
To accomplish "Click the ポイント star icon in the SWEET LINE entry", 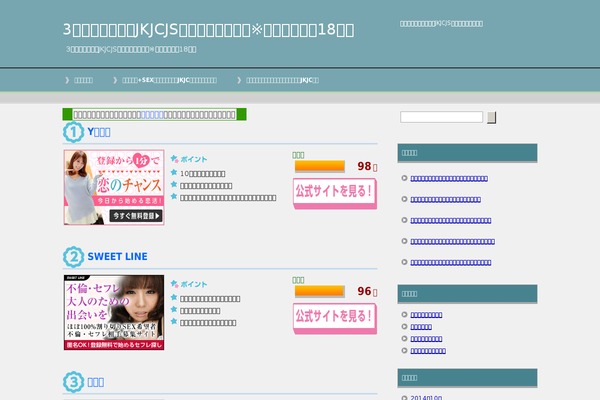I will coord(174,284).
